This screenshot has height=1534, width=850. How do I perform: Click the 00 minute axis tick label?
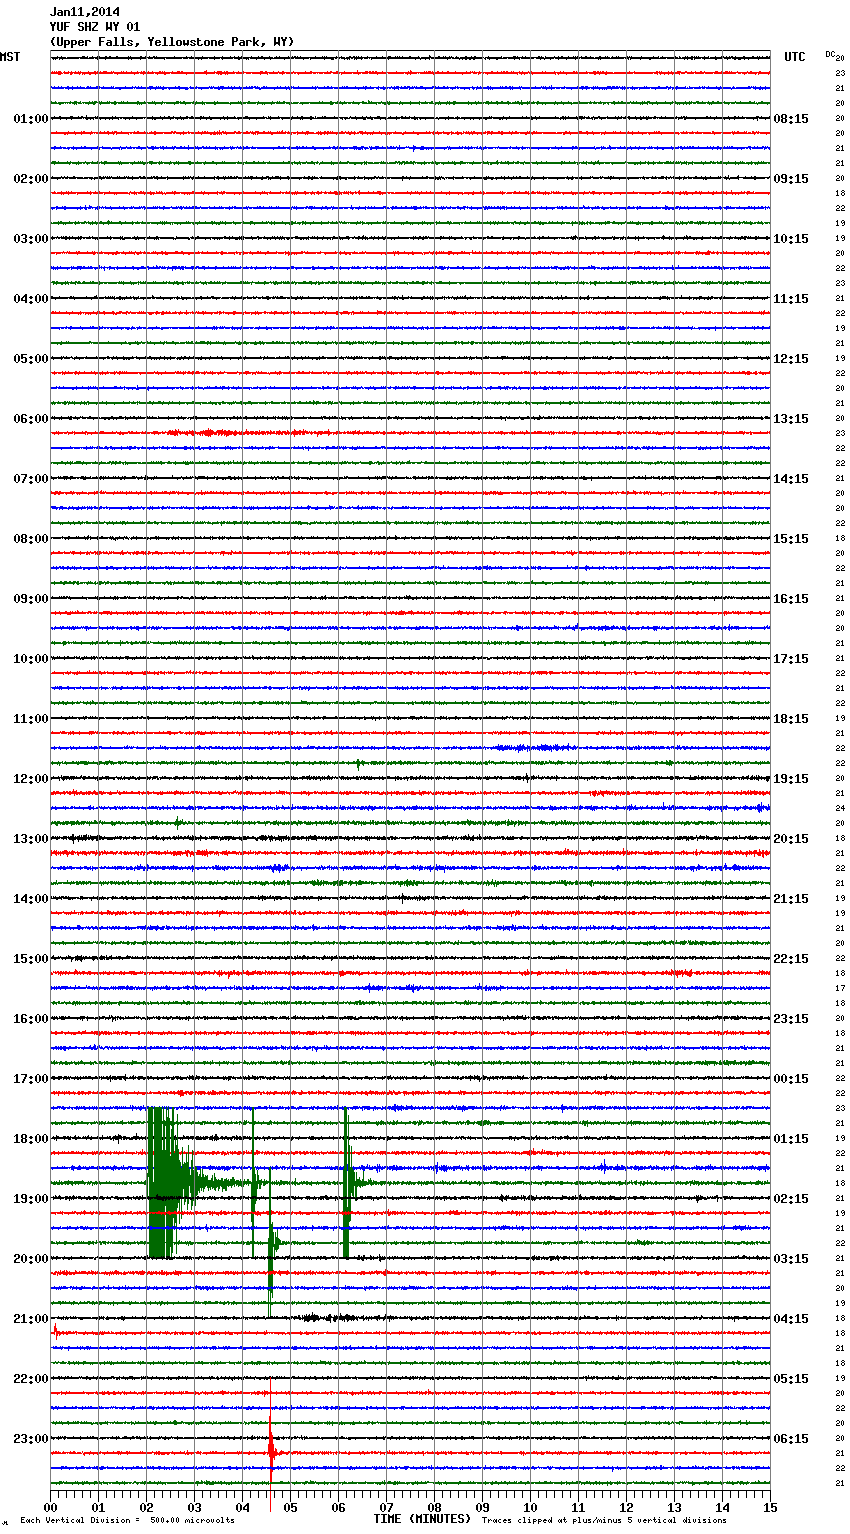click(51, 1507)
